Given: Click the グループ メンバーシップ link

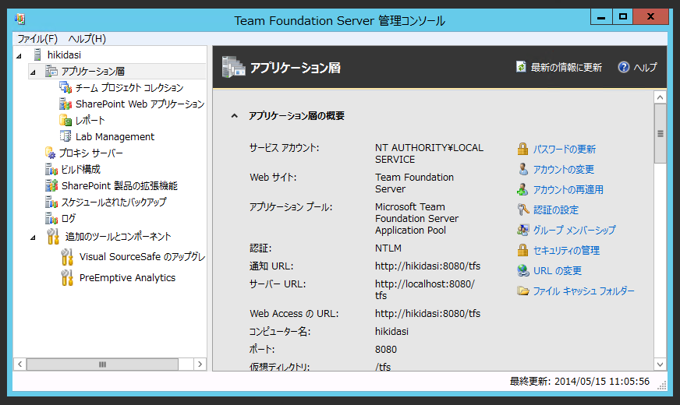Looking at the screenshot, I should (x=574, y=230).
